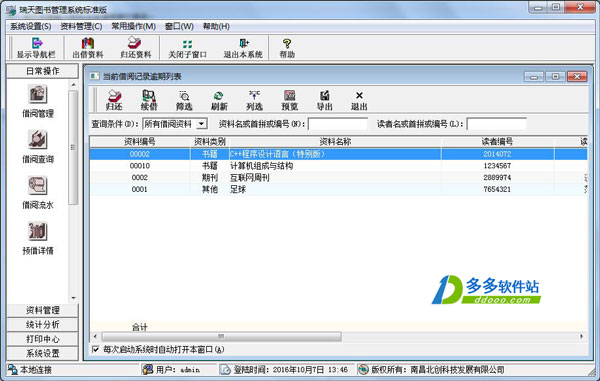Click the left arrow of horizontal scrollbar

click(95, 337)
